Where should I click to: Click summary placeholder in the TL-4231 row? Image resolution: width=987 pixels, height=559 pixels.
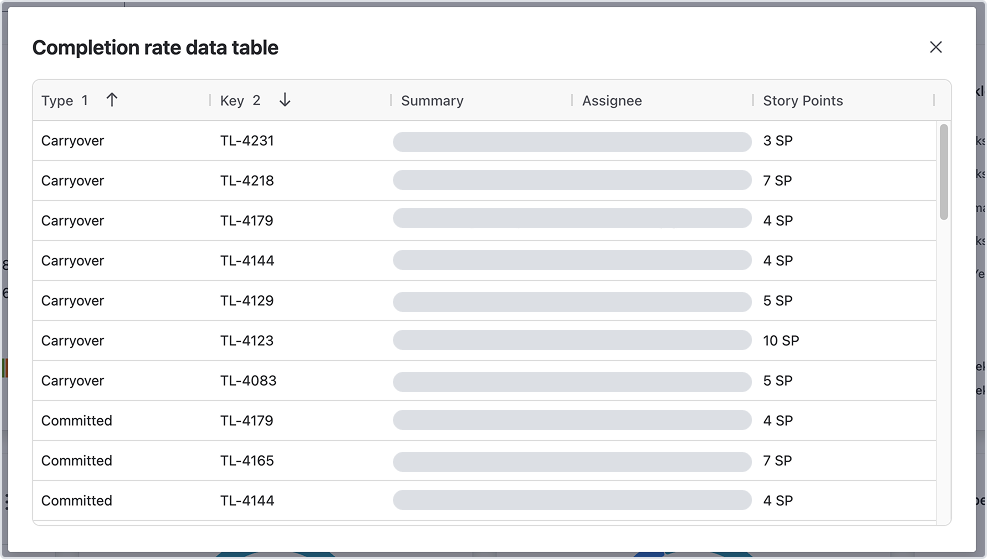571,142
